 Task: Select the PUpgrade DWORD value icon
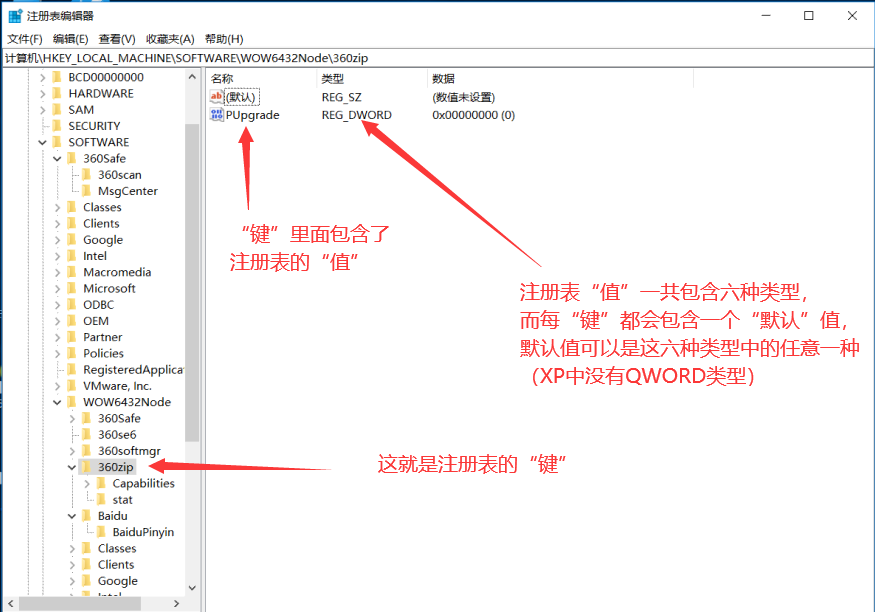tap(217, 115)
